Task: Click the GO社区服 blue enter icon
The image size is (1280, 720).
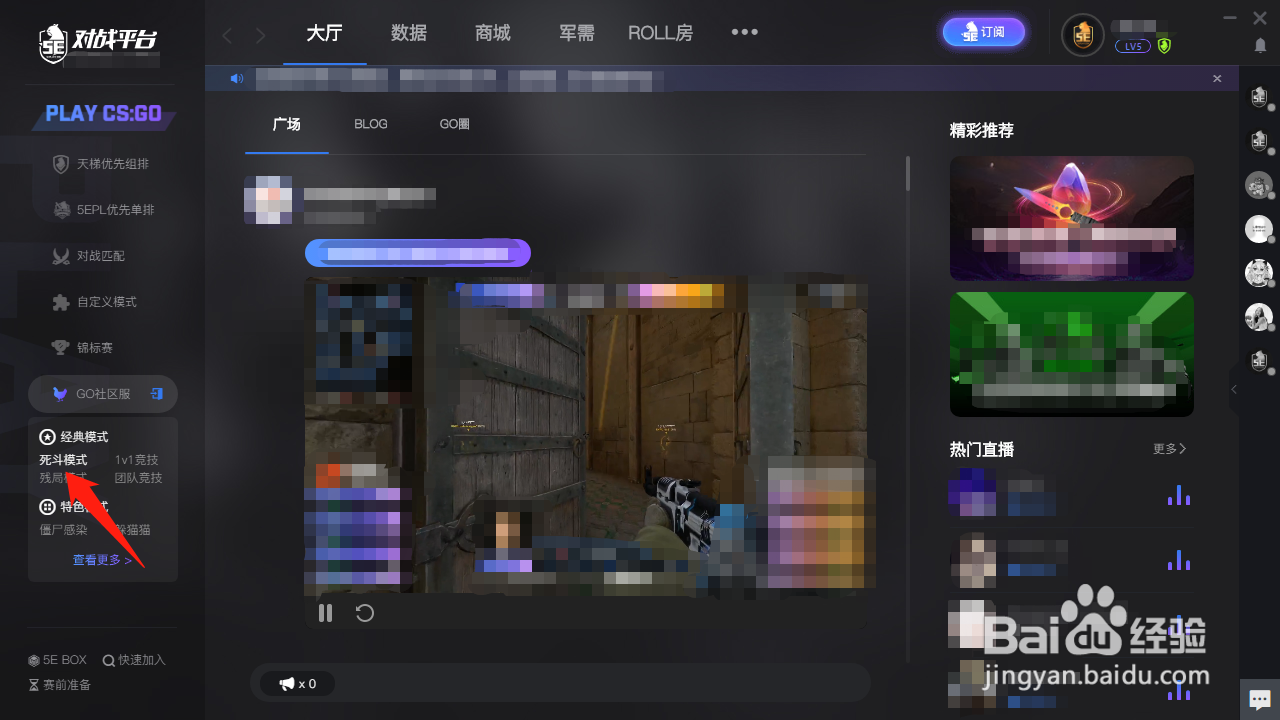Action: coord(157,394)
